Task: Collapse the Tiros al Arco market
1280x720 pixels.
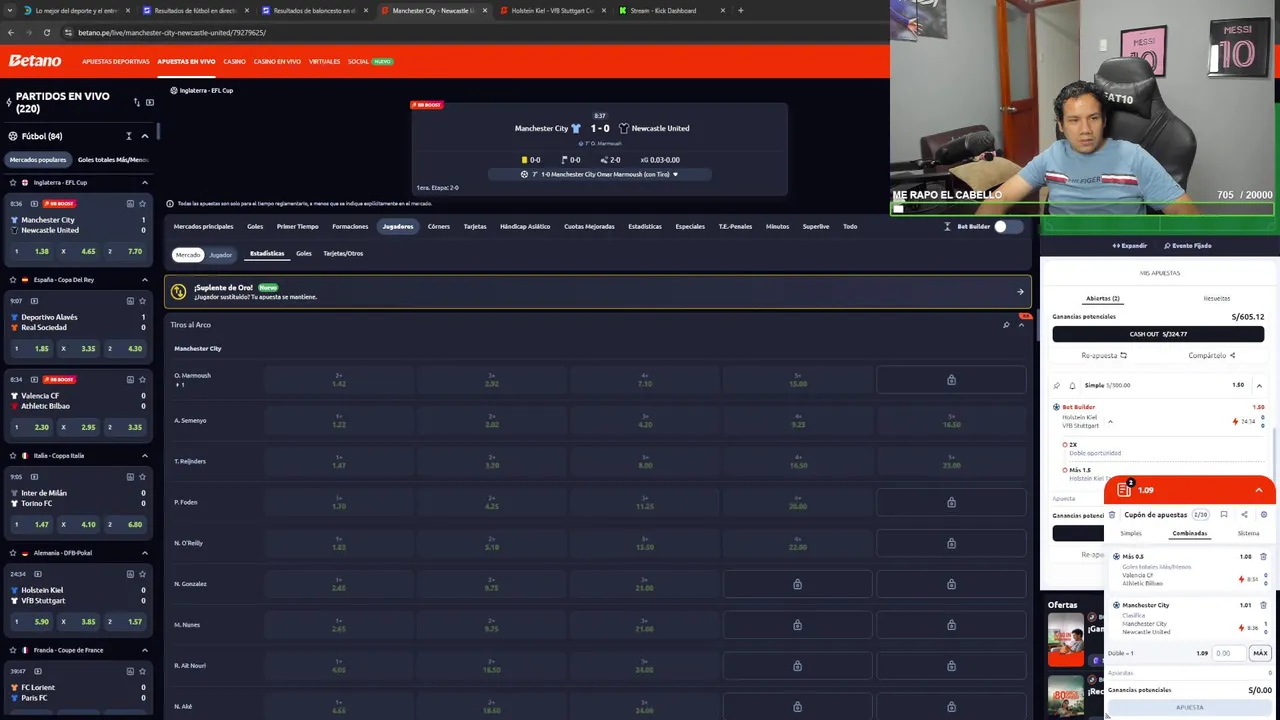Action: (x=1021, y=325)
